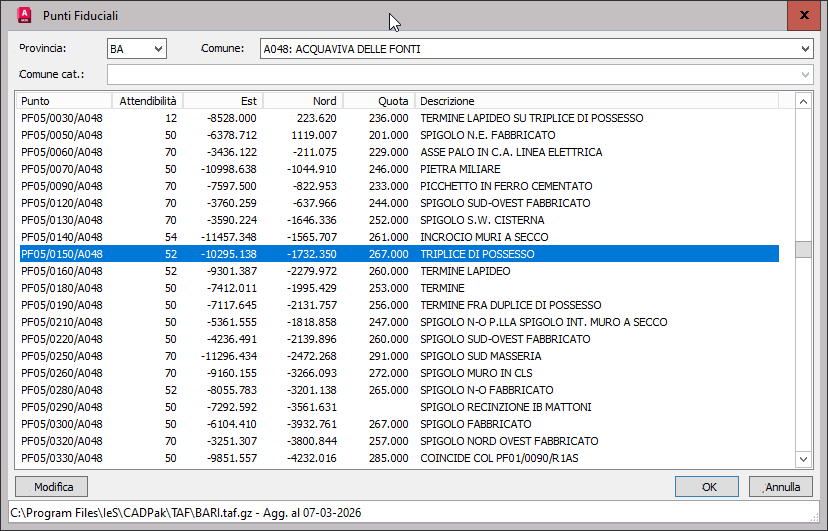Sort by the Descrizione column header
Viewport: 828px width, 531px height.
tap(597, 101)
